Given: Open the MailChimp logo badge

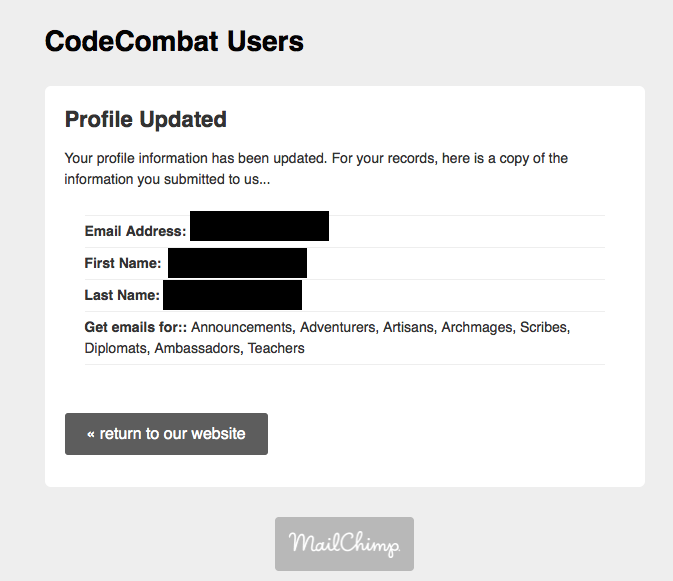Looking at the screenshot, I should pos(344,544).
